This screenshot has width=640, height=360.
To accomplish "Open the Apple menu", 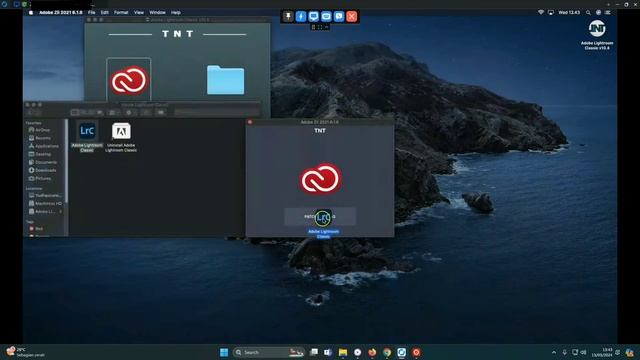I will click(x=31, y=13).
